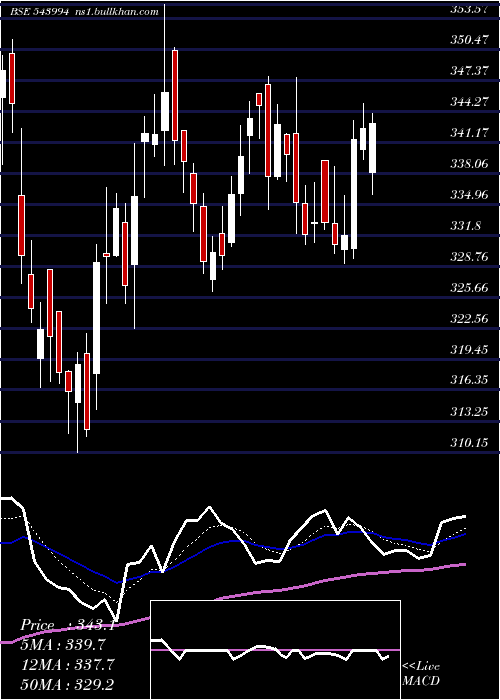Viewport: 500px width, 700px height.
Task: Click the 5MA : 339.7 value
Action: (x=62, y=645)
